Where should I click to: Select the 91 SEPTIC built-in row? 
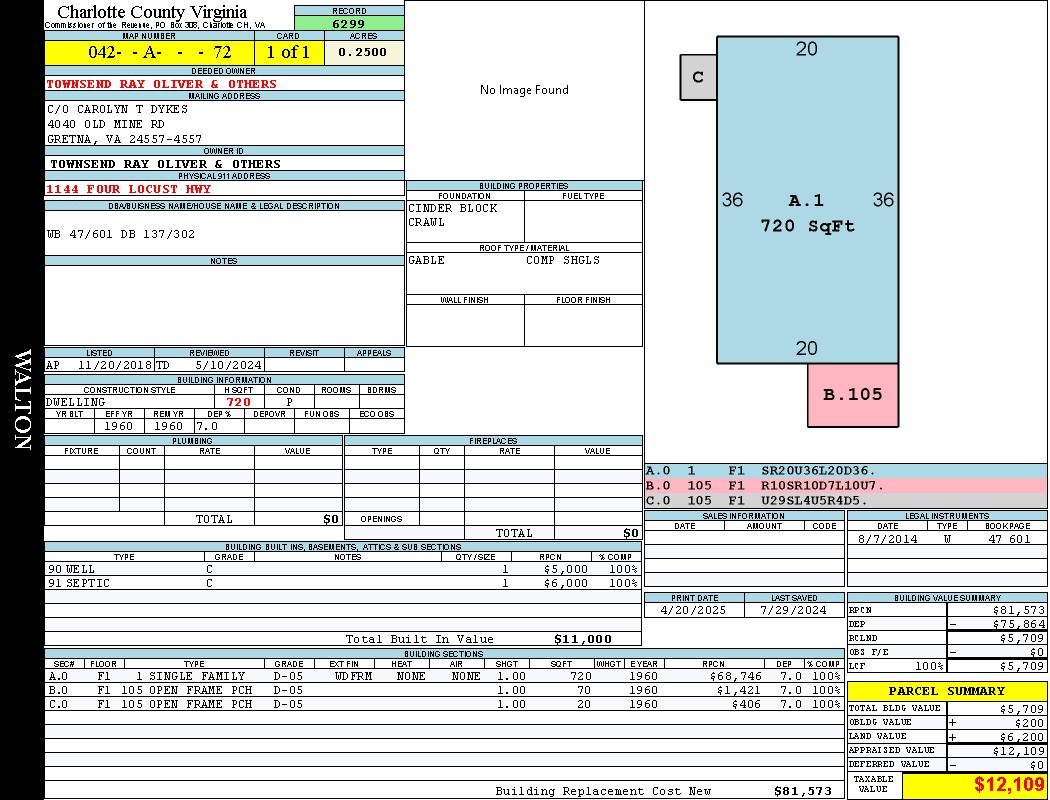point(342,583)
